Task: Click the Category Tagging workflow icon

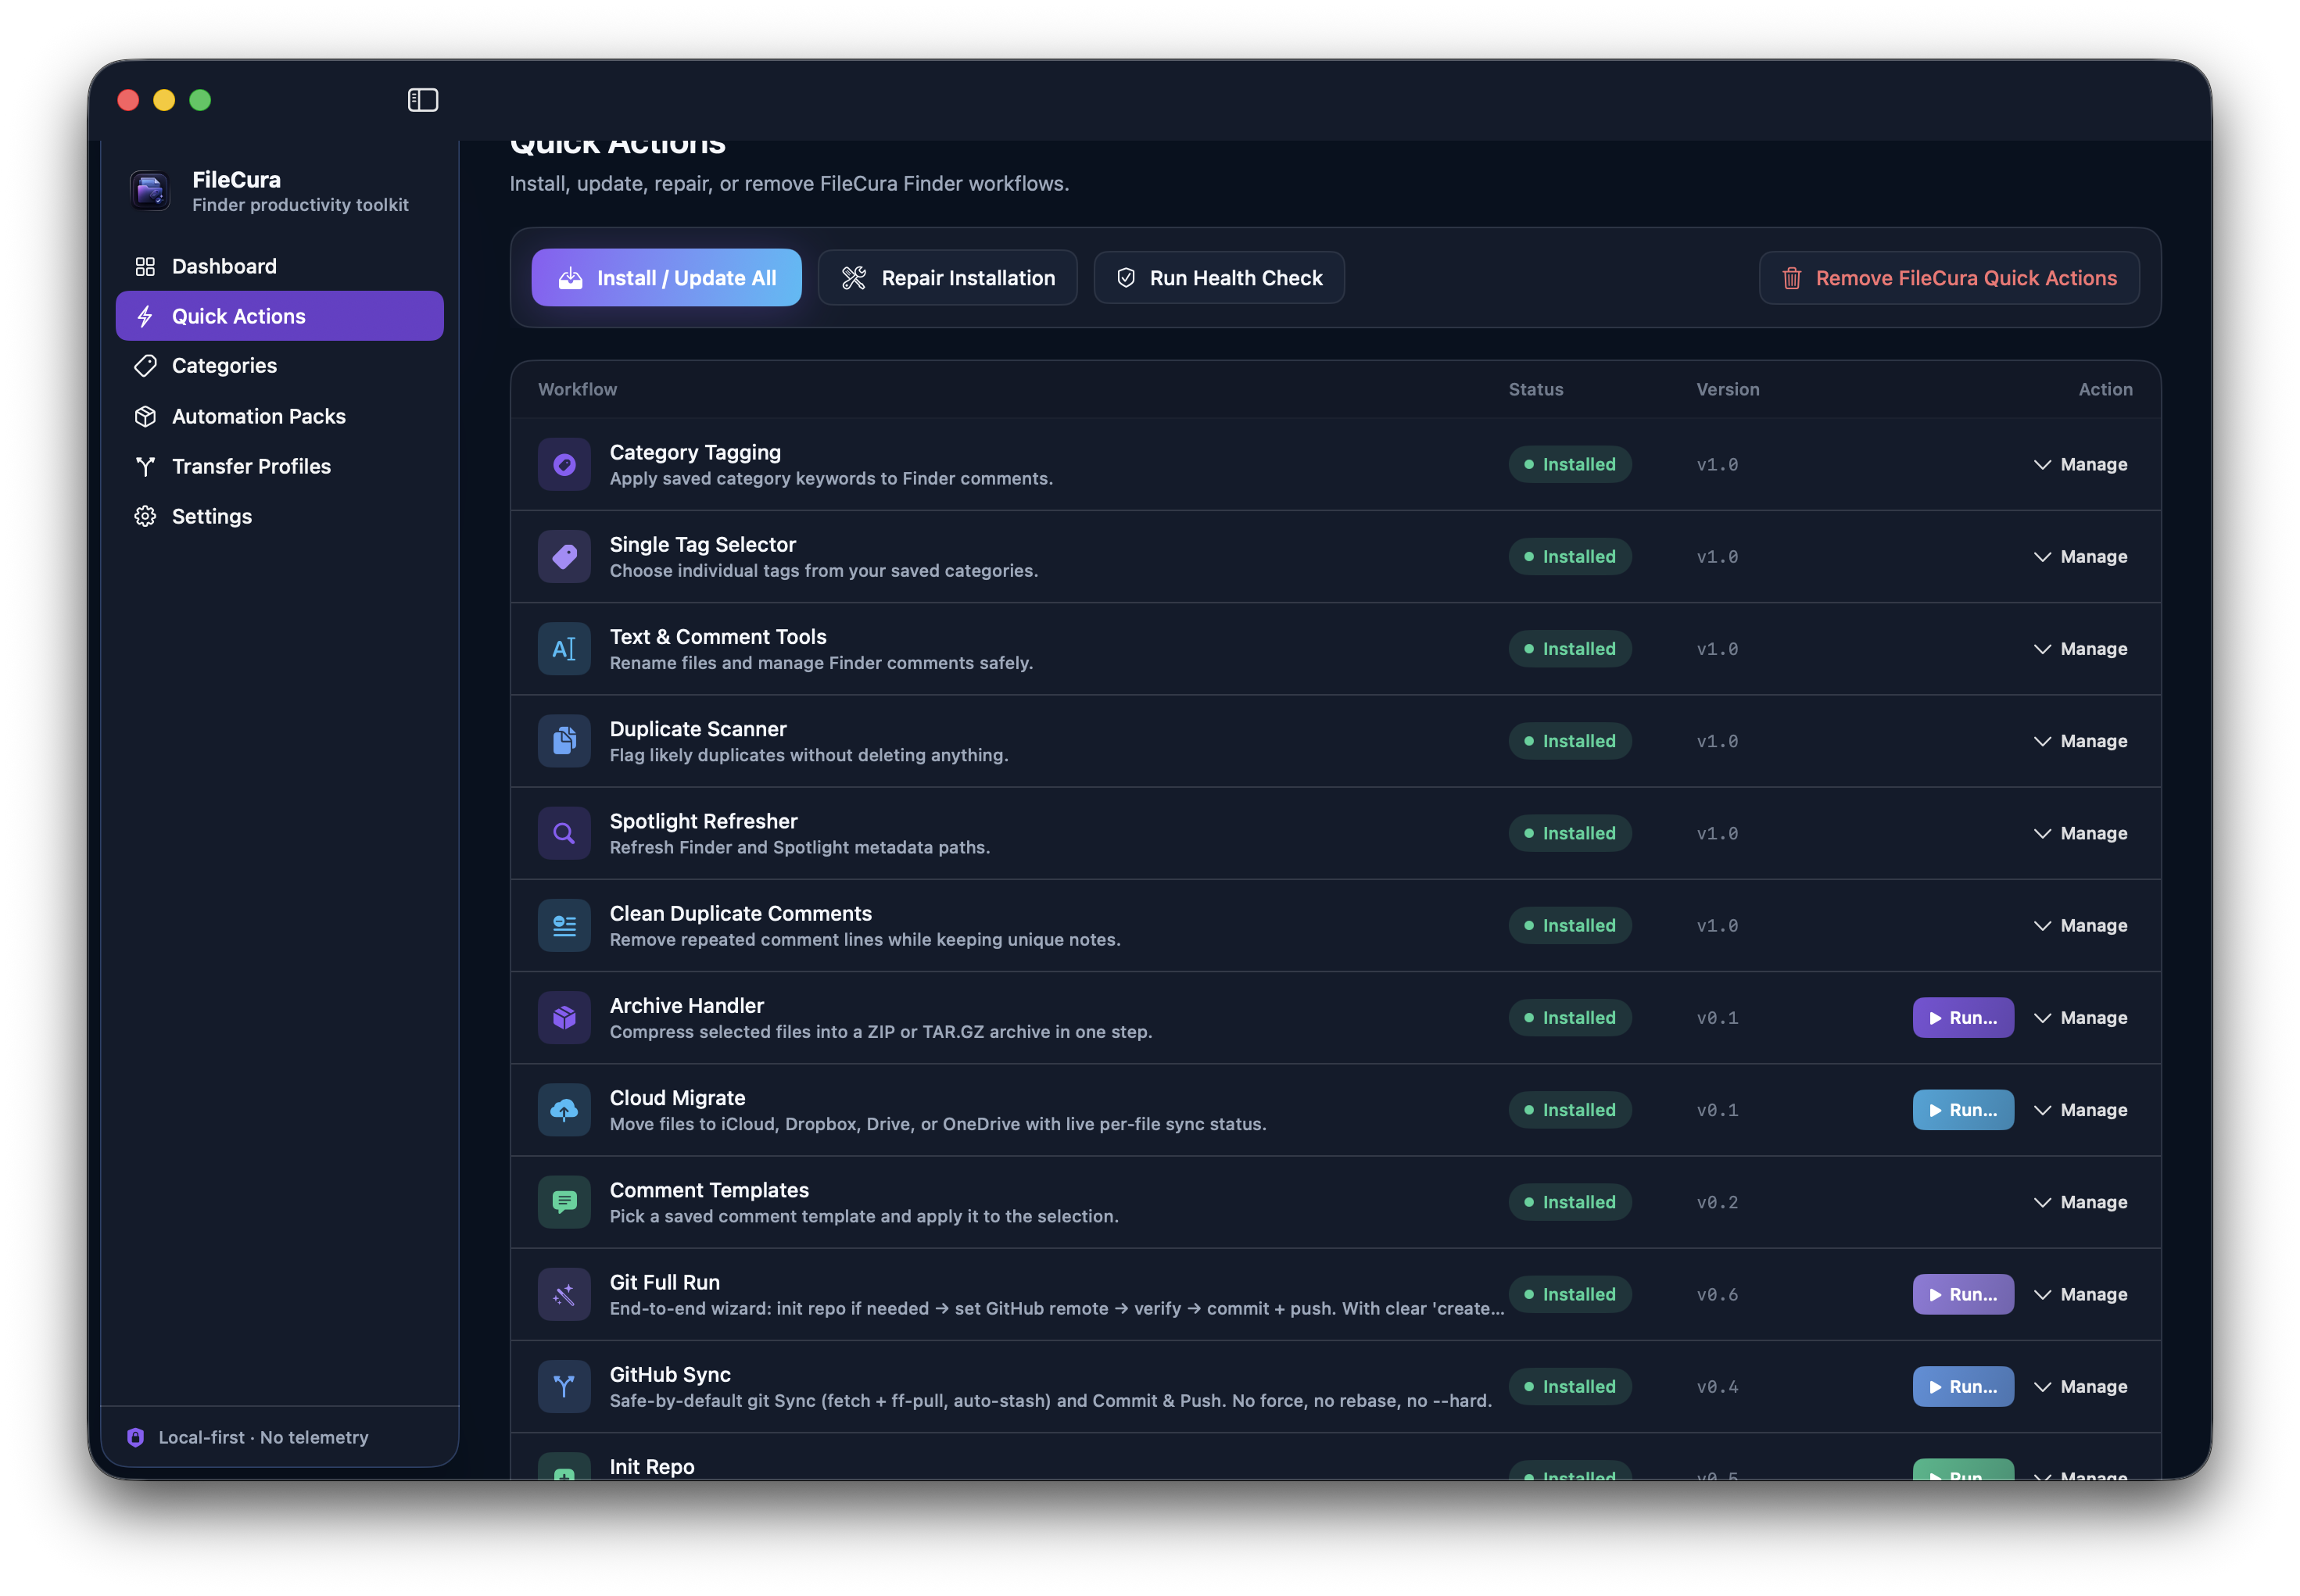Action: (x=564, y=465)
